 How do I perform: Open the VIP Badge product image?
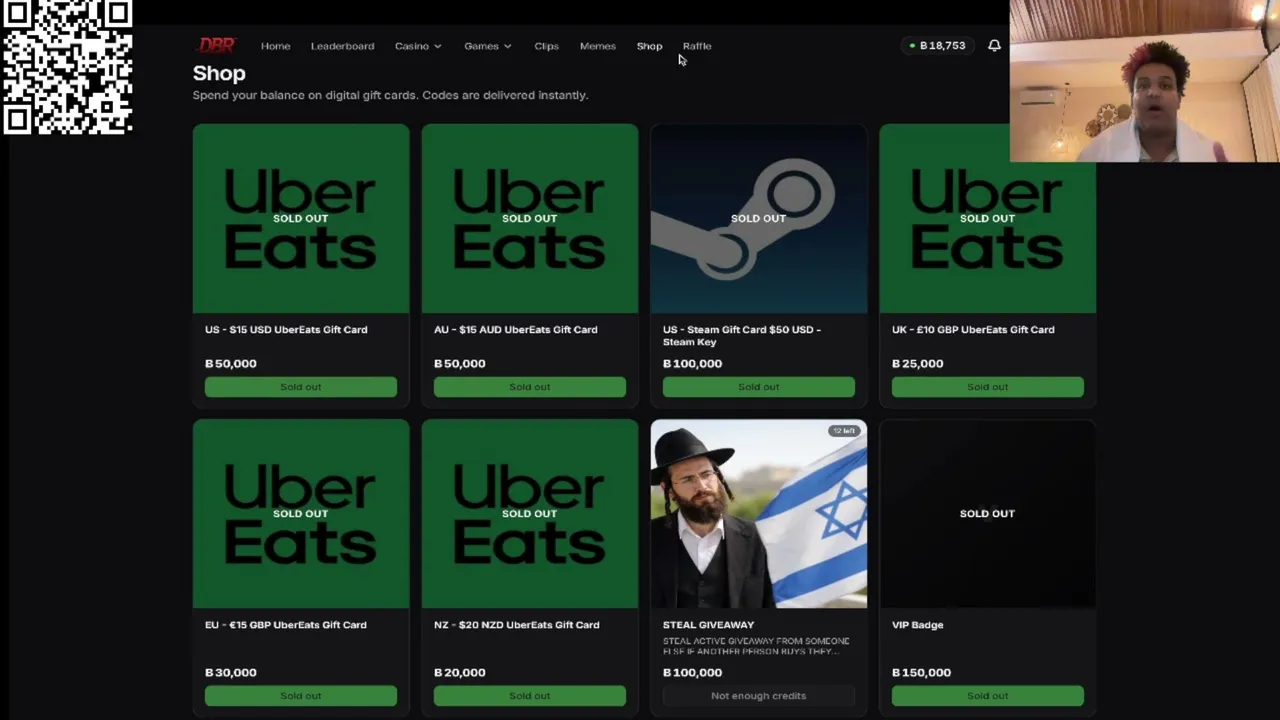pyautogui.click(x=988, y=513)
